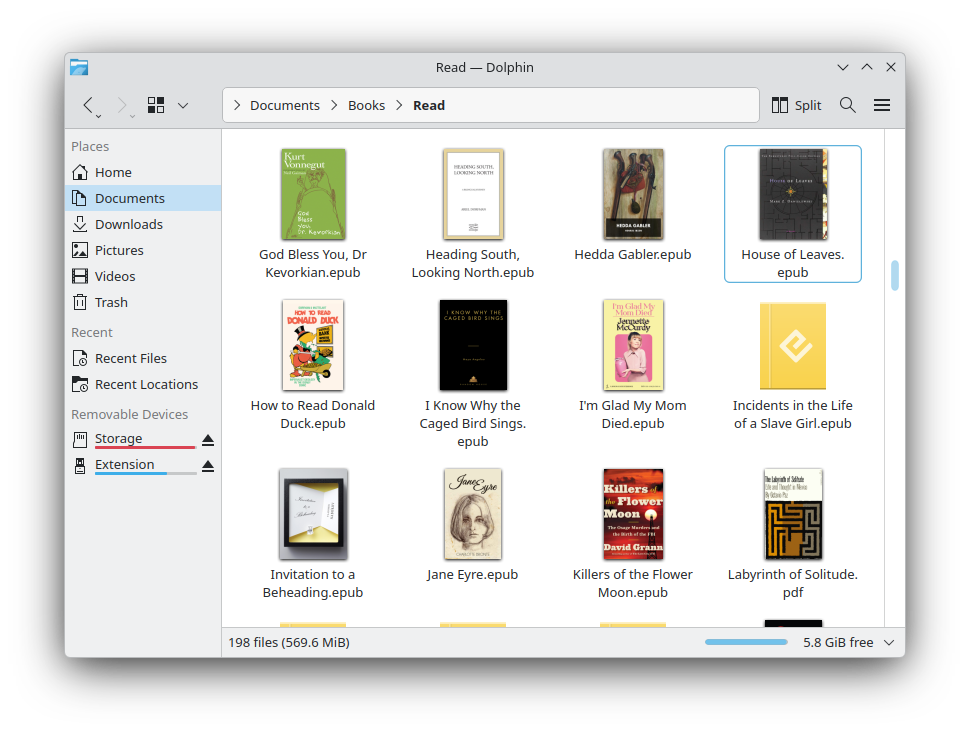This screenshot has height=734, width=970.
Task: Go back with the back arrow
Action: pos(89,105)
